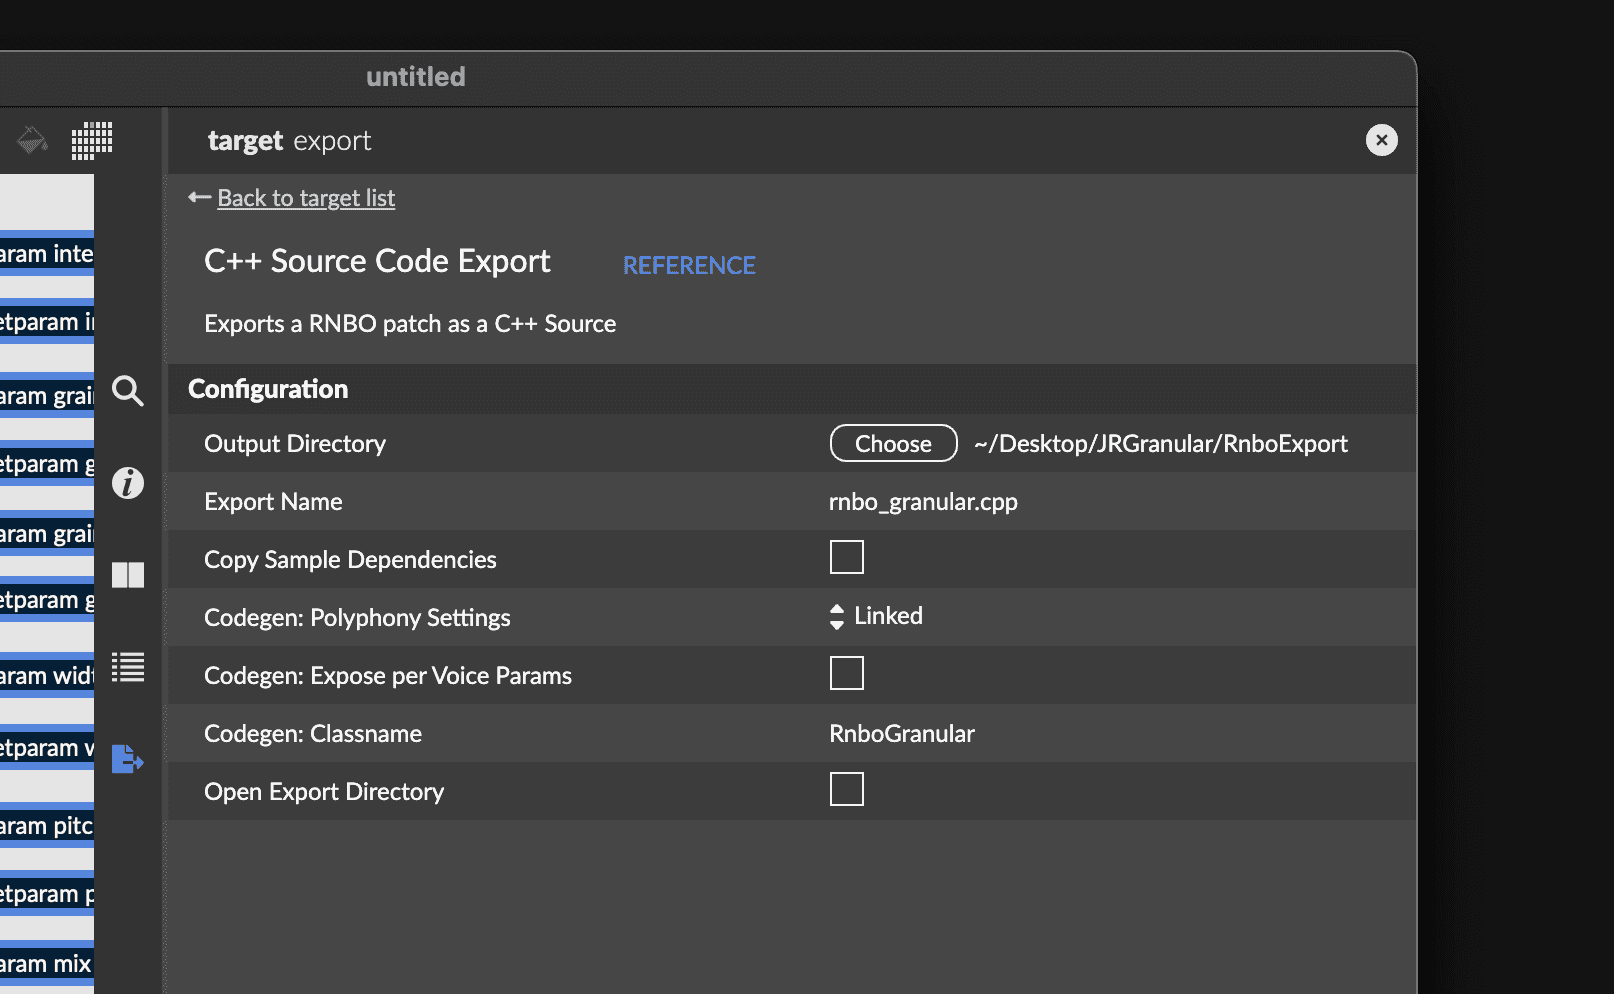
Task: Click the up-down chevrons next to Linked
Action: tap(835, 616)
